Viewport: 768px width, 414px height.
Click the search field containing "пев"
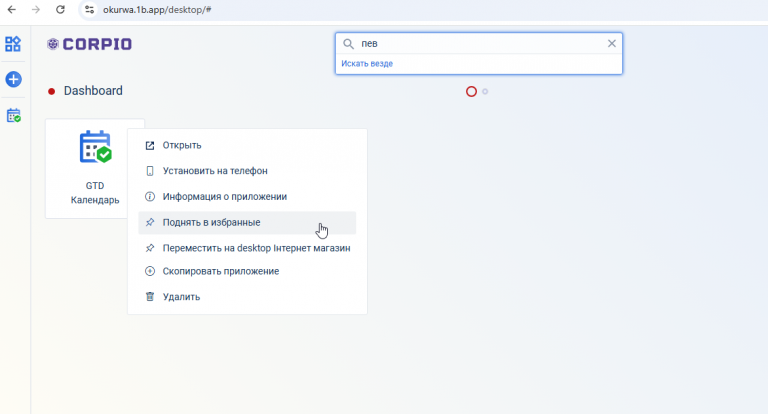(x=479, y=44)
